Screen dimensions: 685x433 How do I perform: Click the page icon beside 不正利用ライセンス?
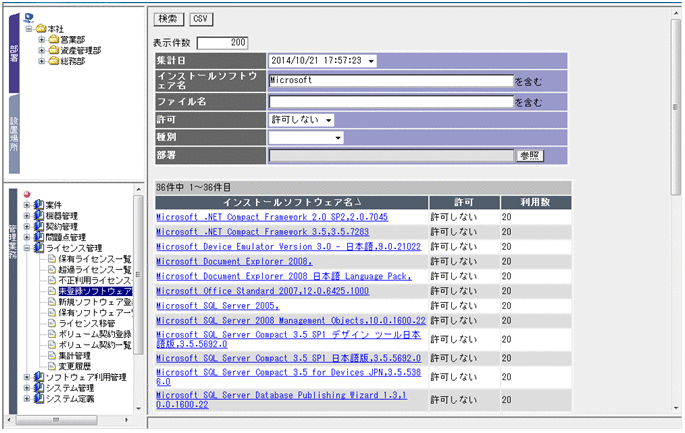pos(52,280)
